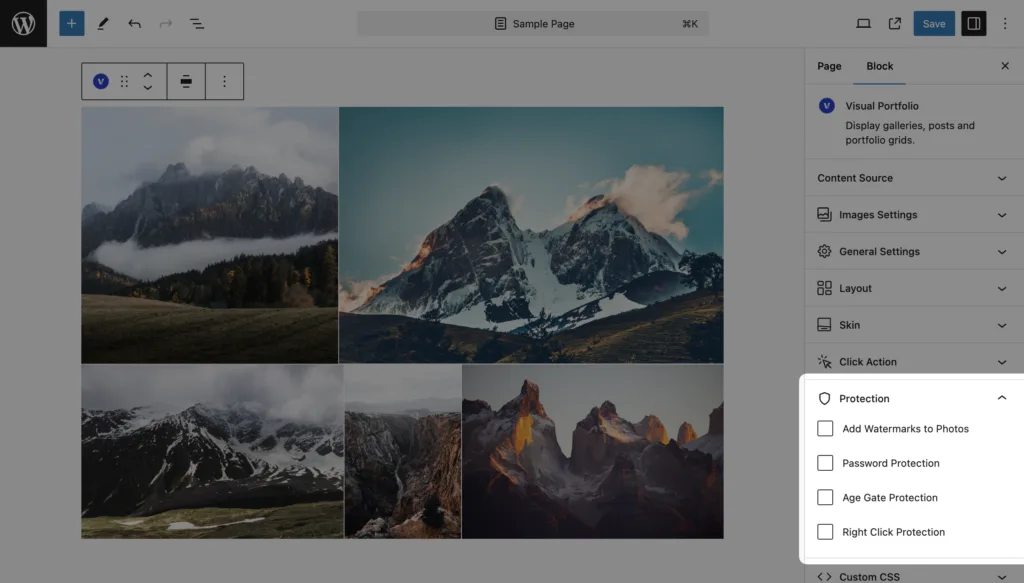Open Sample Page command palette bar
The width and height of the screenshot is (1024, 583).
point(533,24)
